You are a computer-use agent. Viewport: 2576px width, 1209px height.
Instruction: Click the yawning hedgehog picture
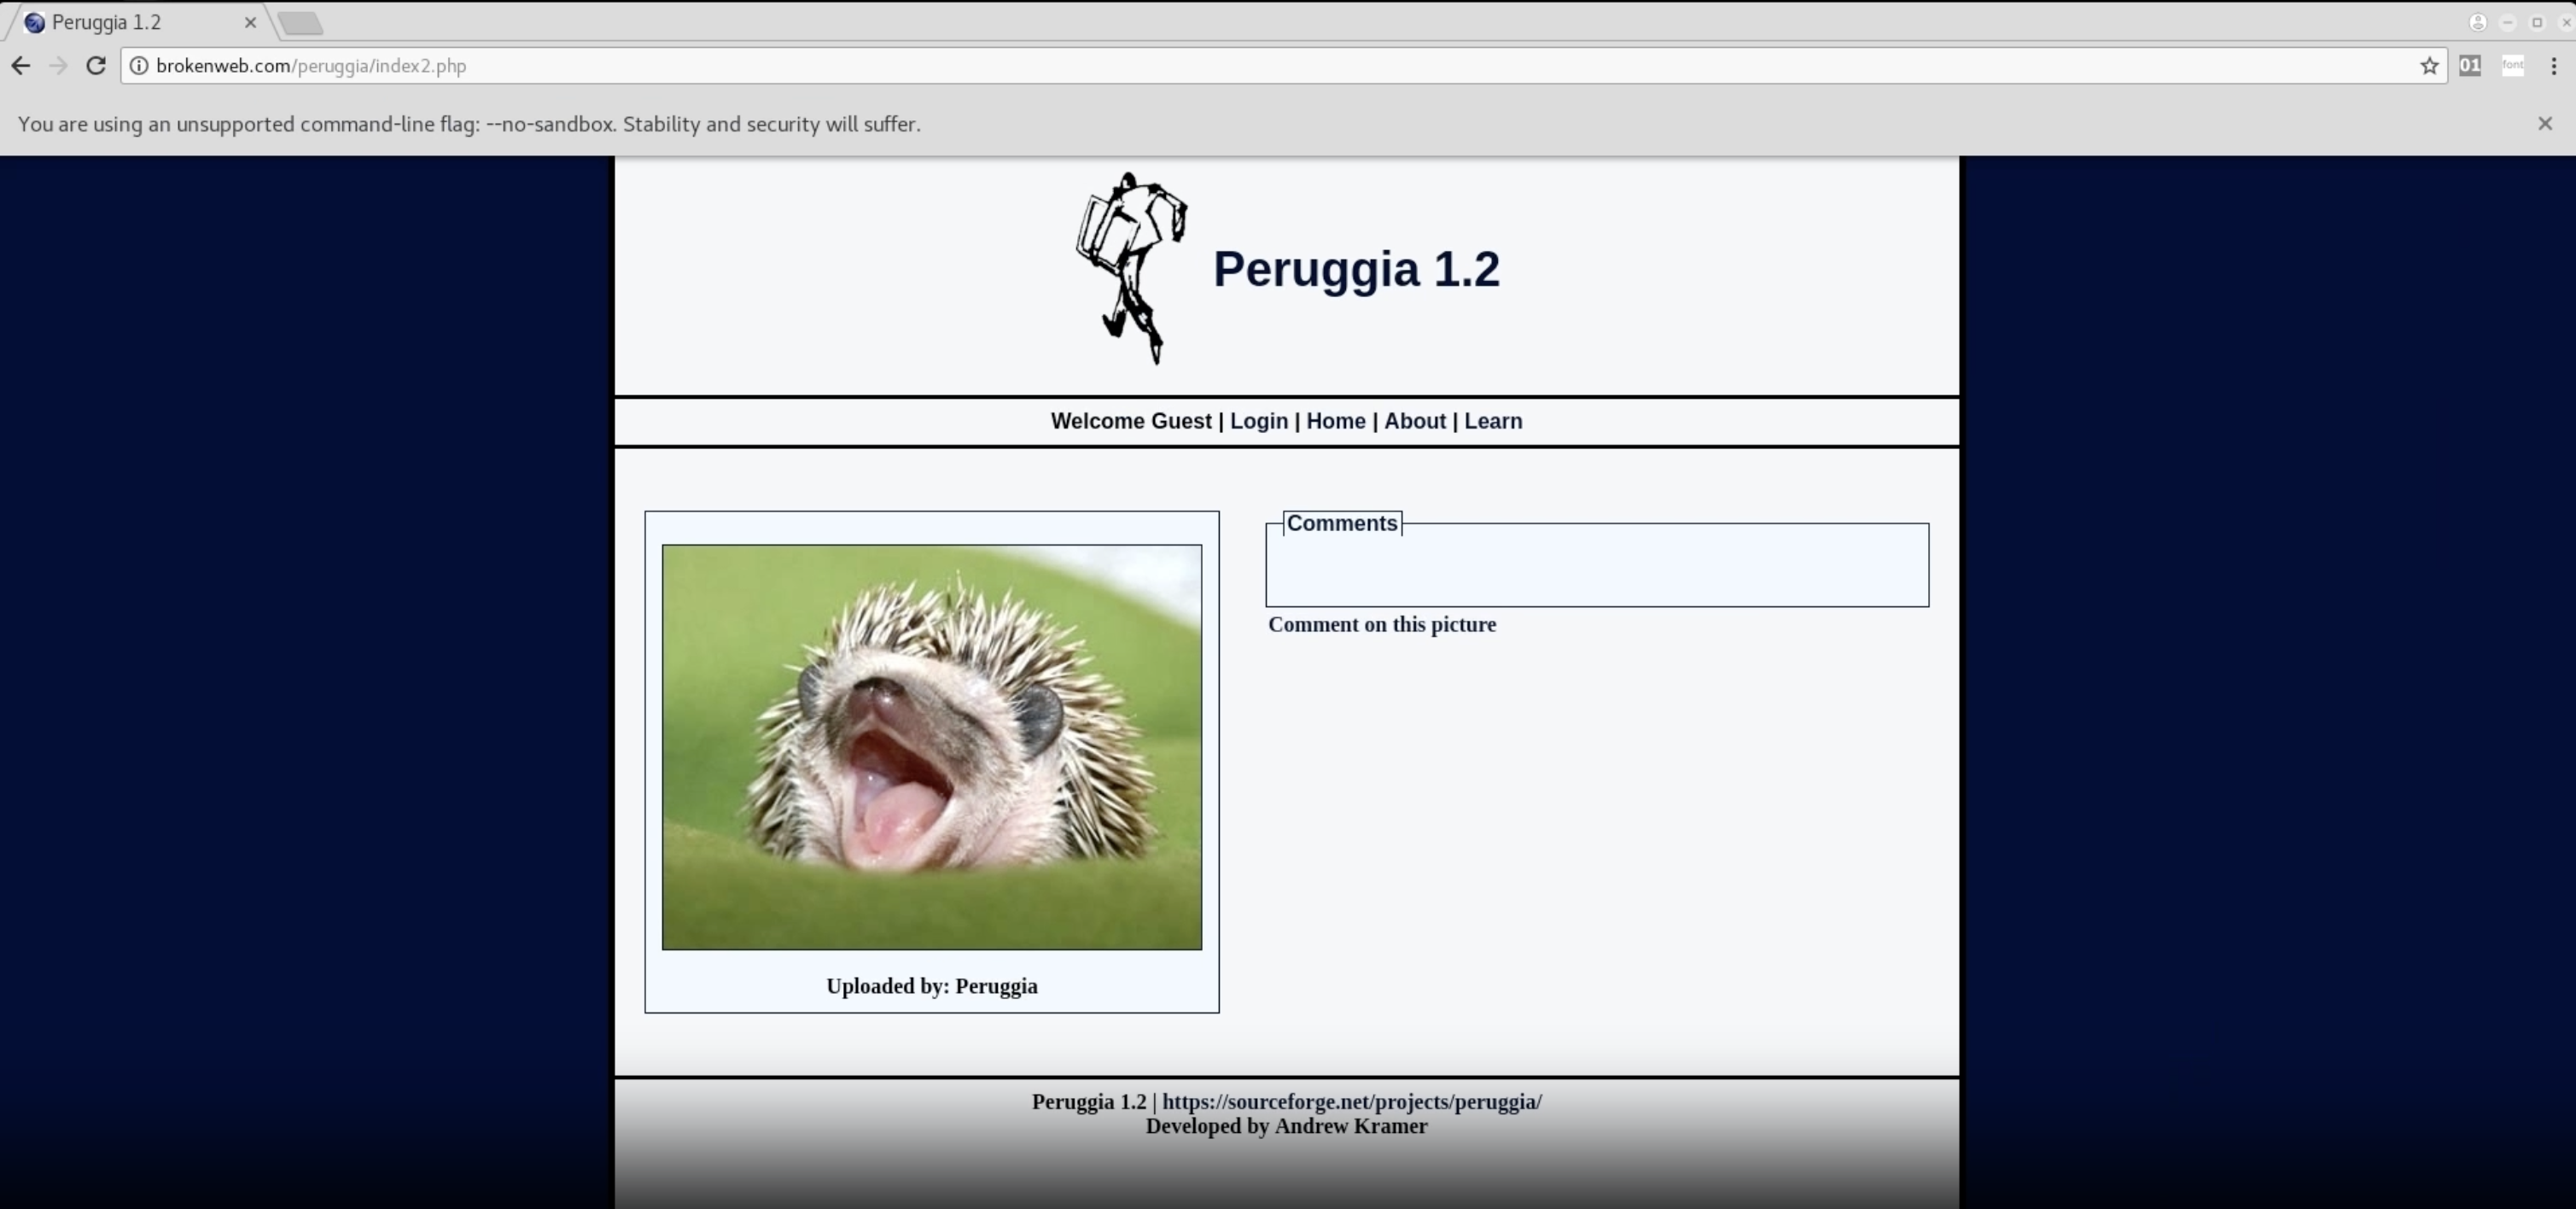click(931, 747)
